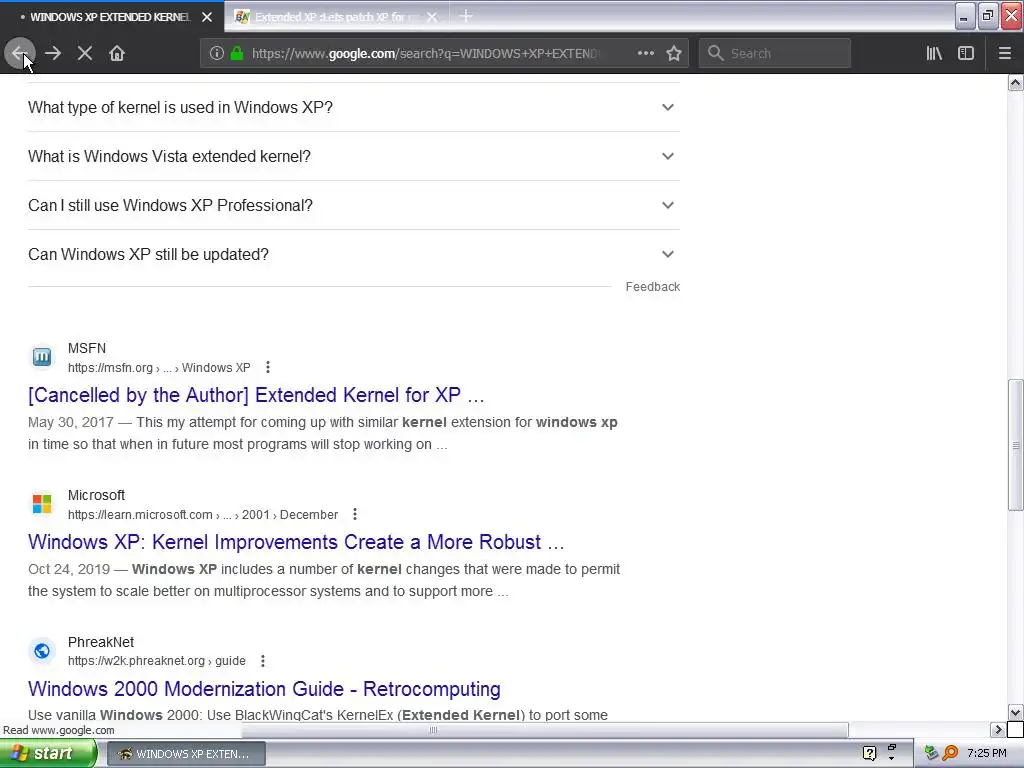1024x768 pixels.
Task: Bookmark this page with the star icon
Action: pos(674,53)
